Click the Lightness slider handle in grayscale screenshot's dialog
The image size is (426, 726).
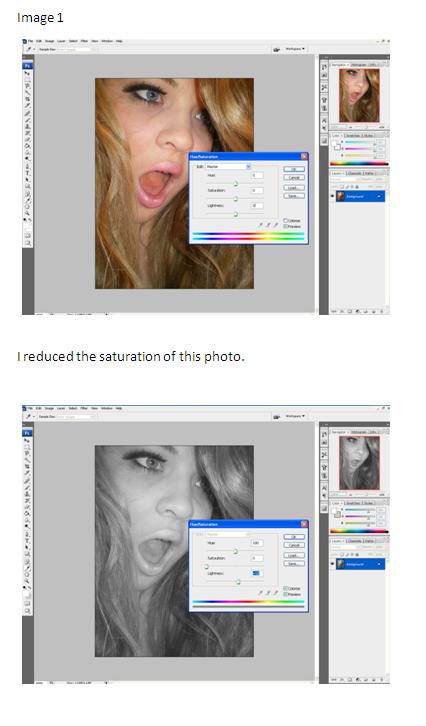[x=238, y=582]
